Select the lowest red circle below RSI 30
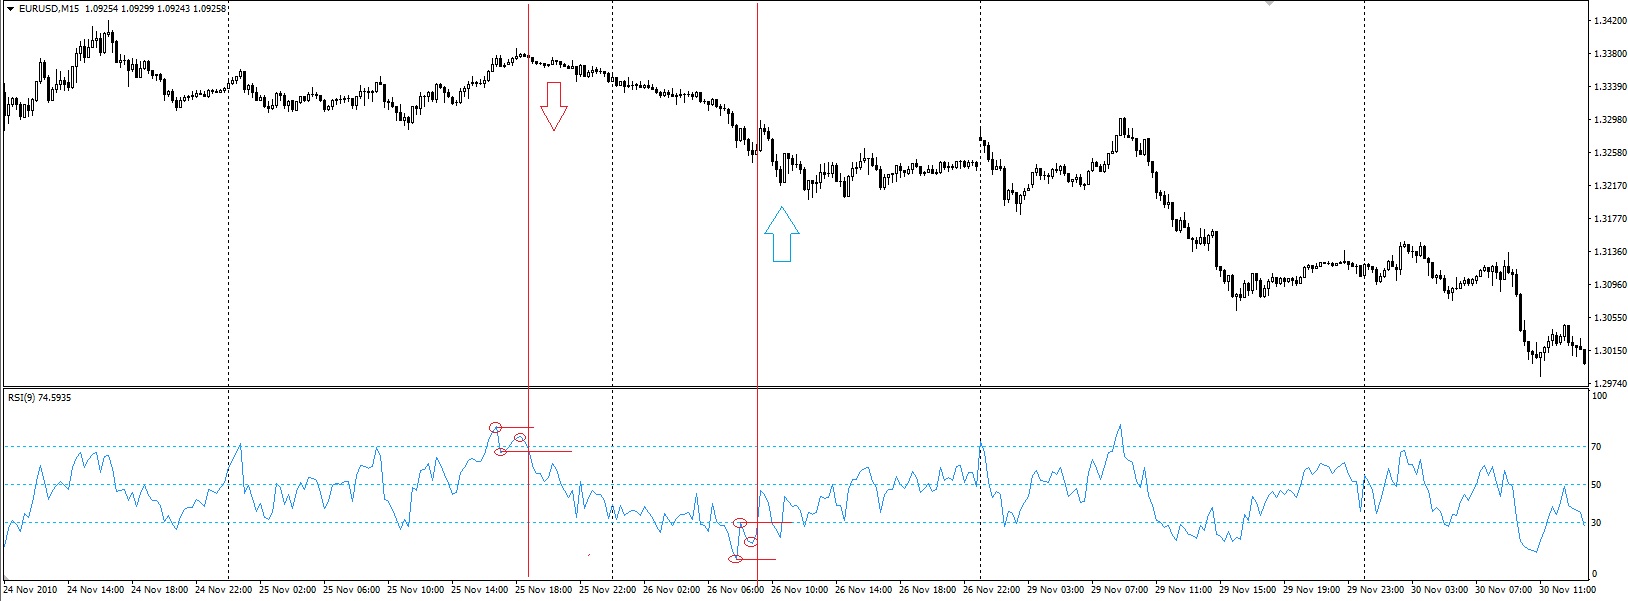The width and height of the screenshot is (1628, 601). 736,559
